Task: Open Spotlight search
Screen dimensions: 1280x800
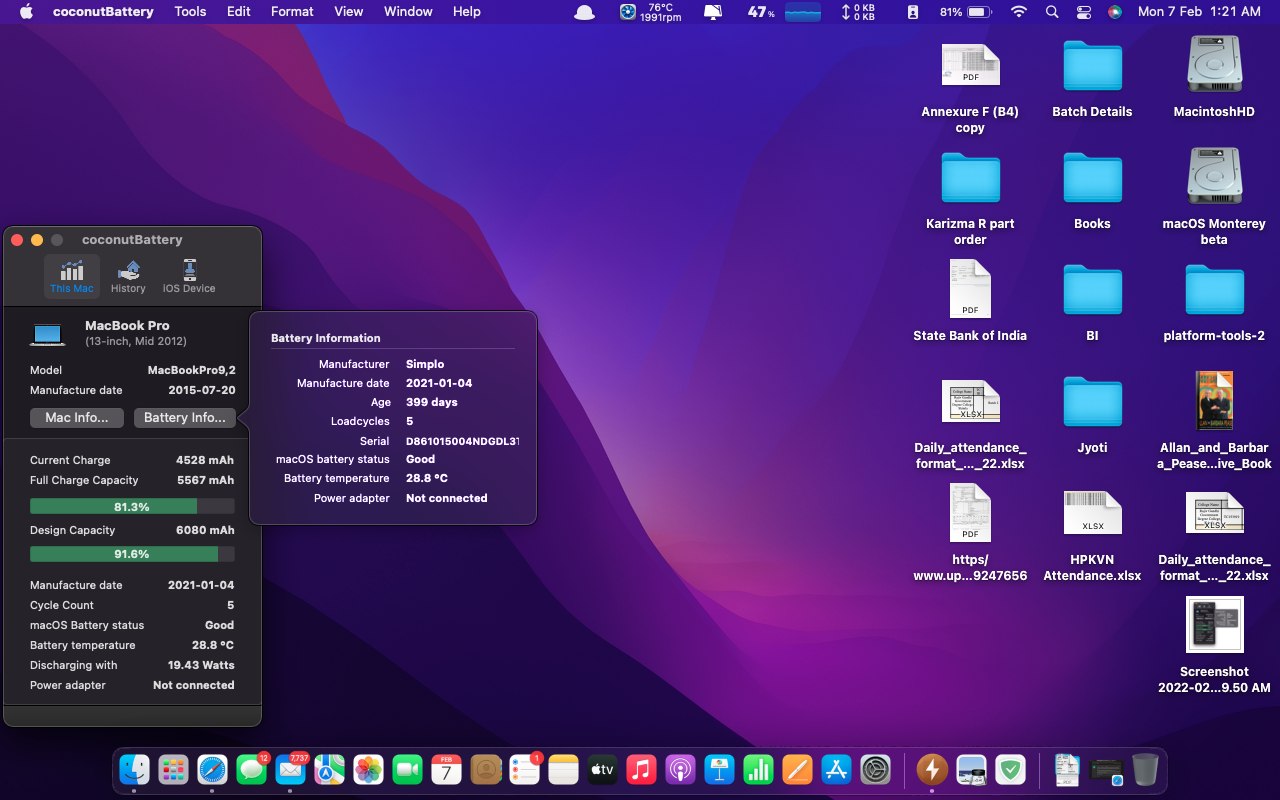Action: (x=1051, y=12)
